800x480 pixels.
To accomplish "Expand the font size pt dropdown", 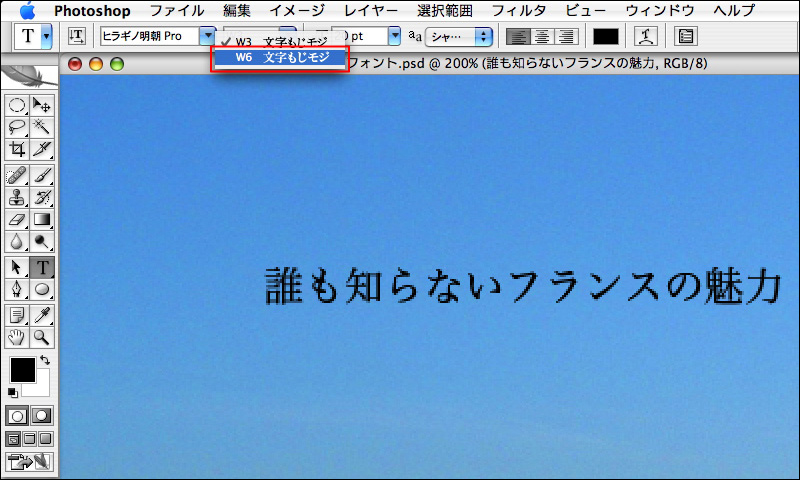I will [x=395, y=36].
